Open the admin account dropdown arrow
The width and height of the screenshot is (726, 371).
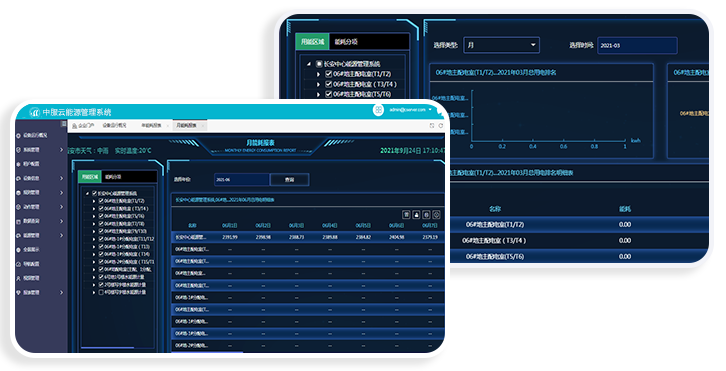point(431,110)
